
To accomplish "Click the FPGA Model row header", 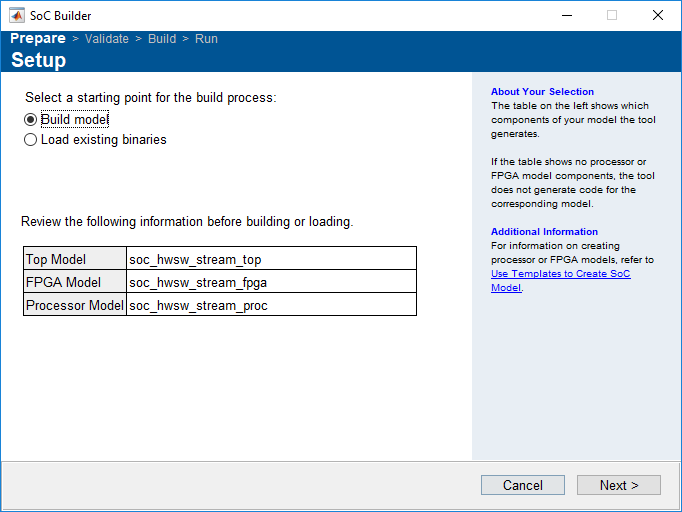I will click(75, 282).
